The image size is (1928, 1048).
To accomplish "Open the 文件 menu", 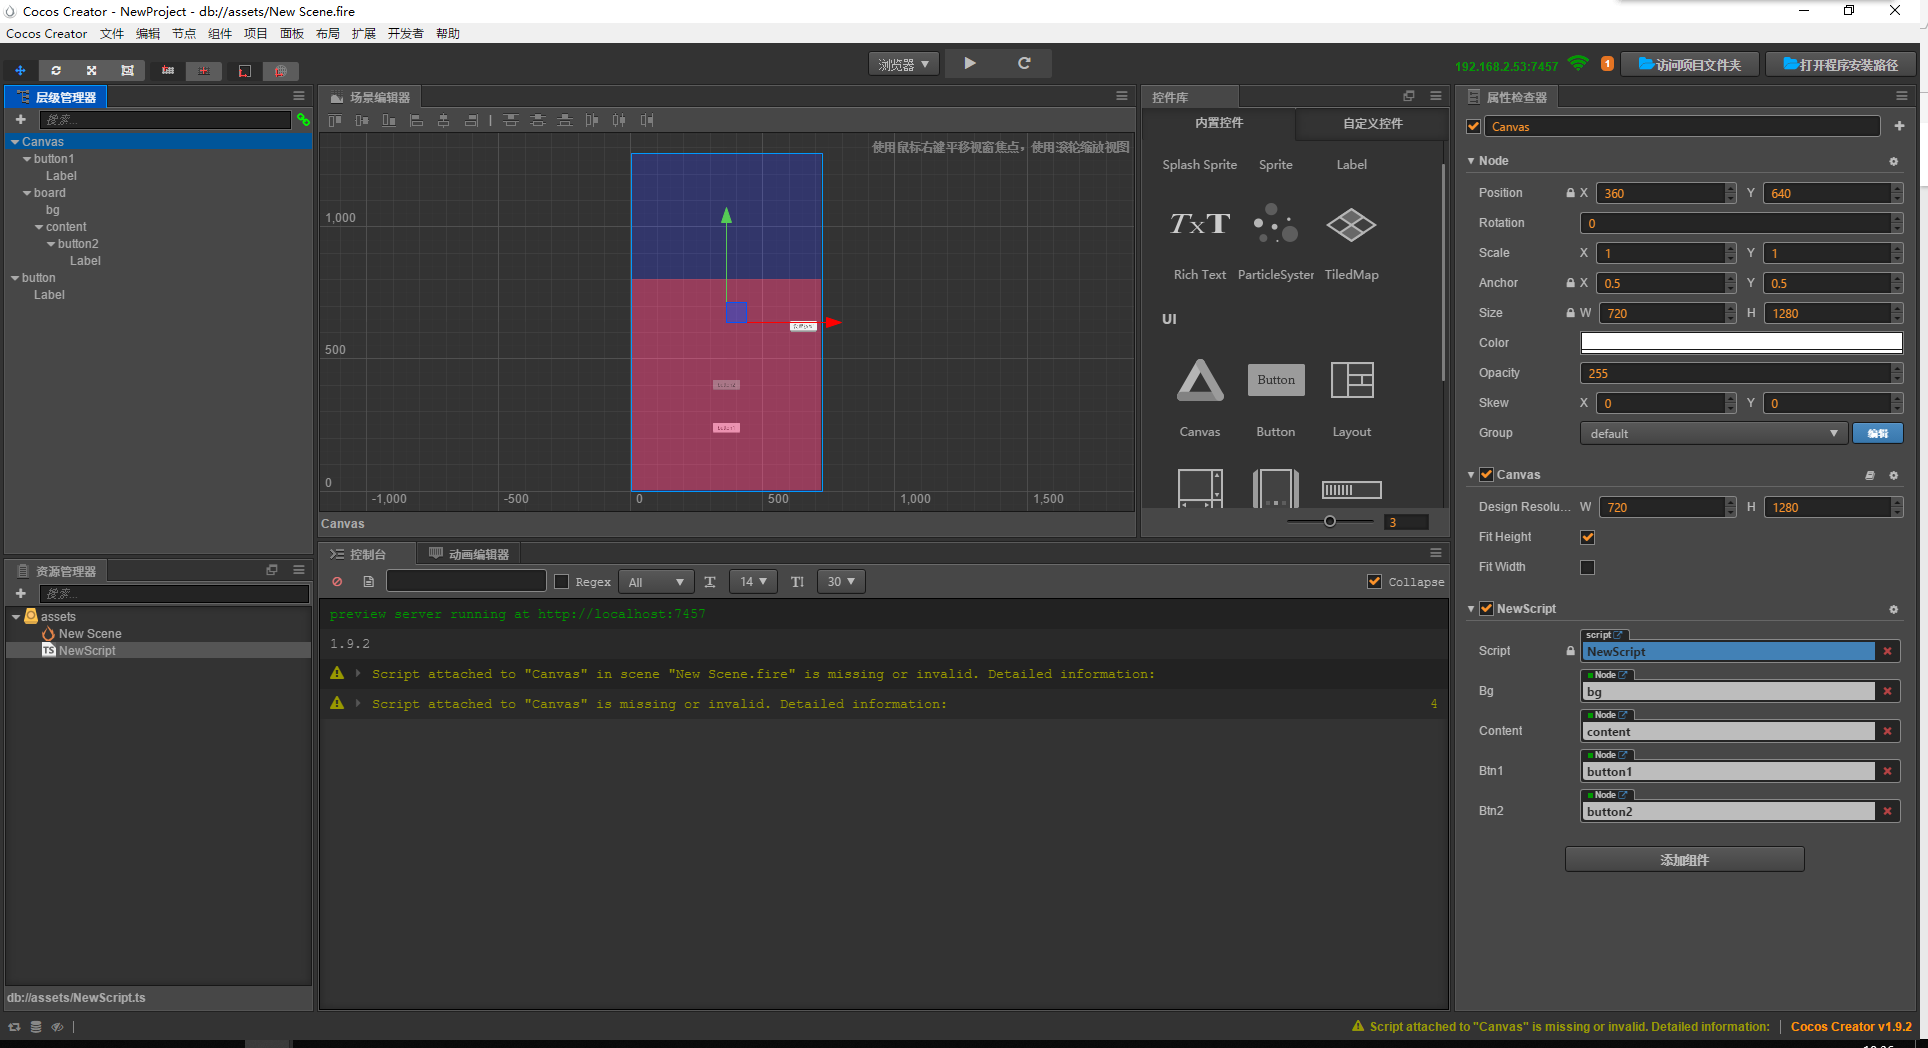I will coord(112,34).
